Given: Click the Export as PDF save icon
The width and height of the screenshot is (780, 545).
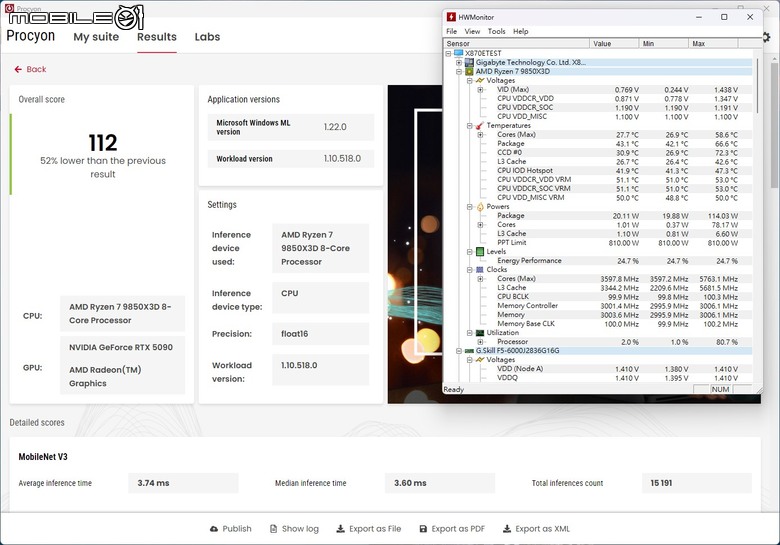Looking at the screenshot, I should click(423, 529).
